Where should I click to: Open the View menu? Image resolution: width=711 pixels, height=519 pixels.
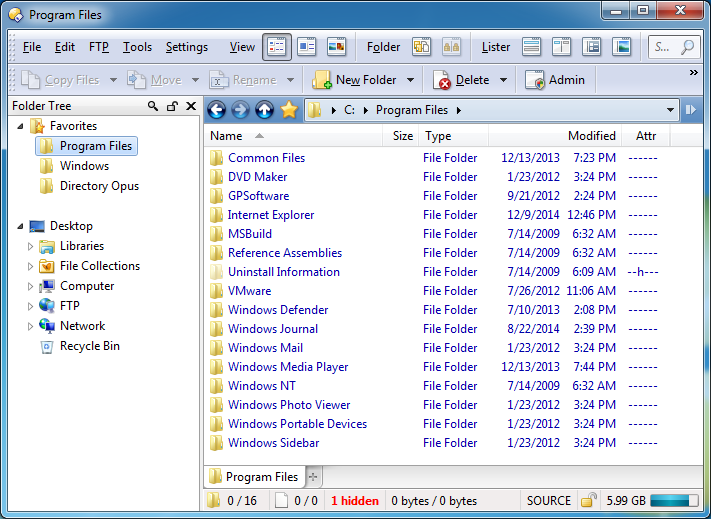(x=242, y=47)
